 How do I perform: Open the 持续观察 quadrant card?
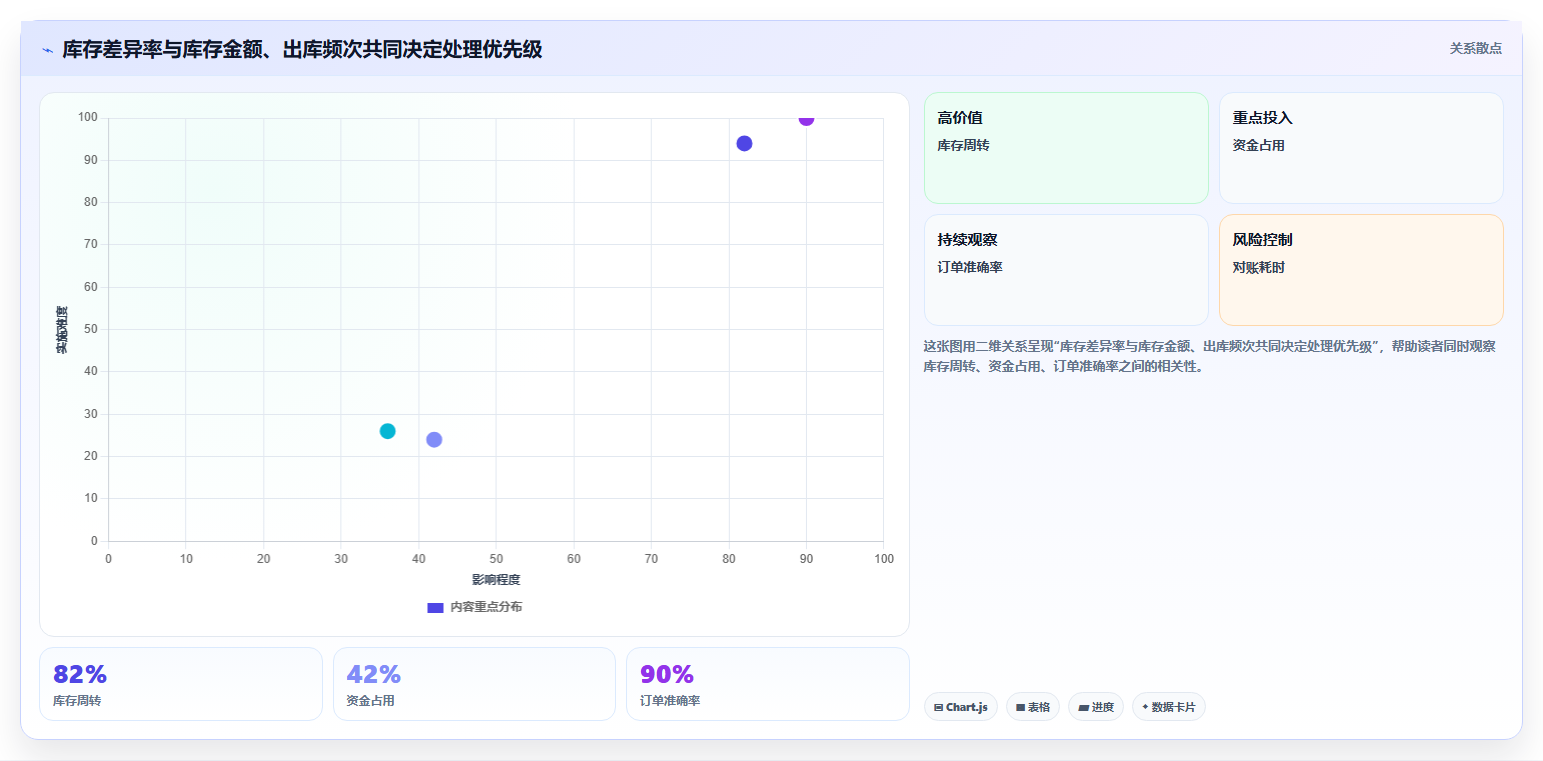(x=1066, y=270)
